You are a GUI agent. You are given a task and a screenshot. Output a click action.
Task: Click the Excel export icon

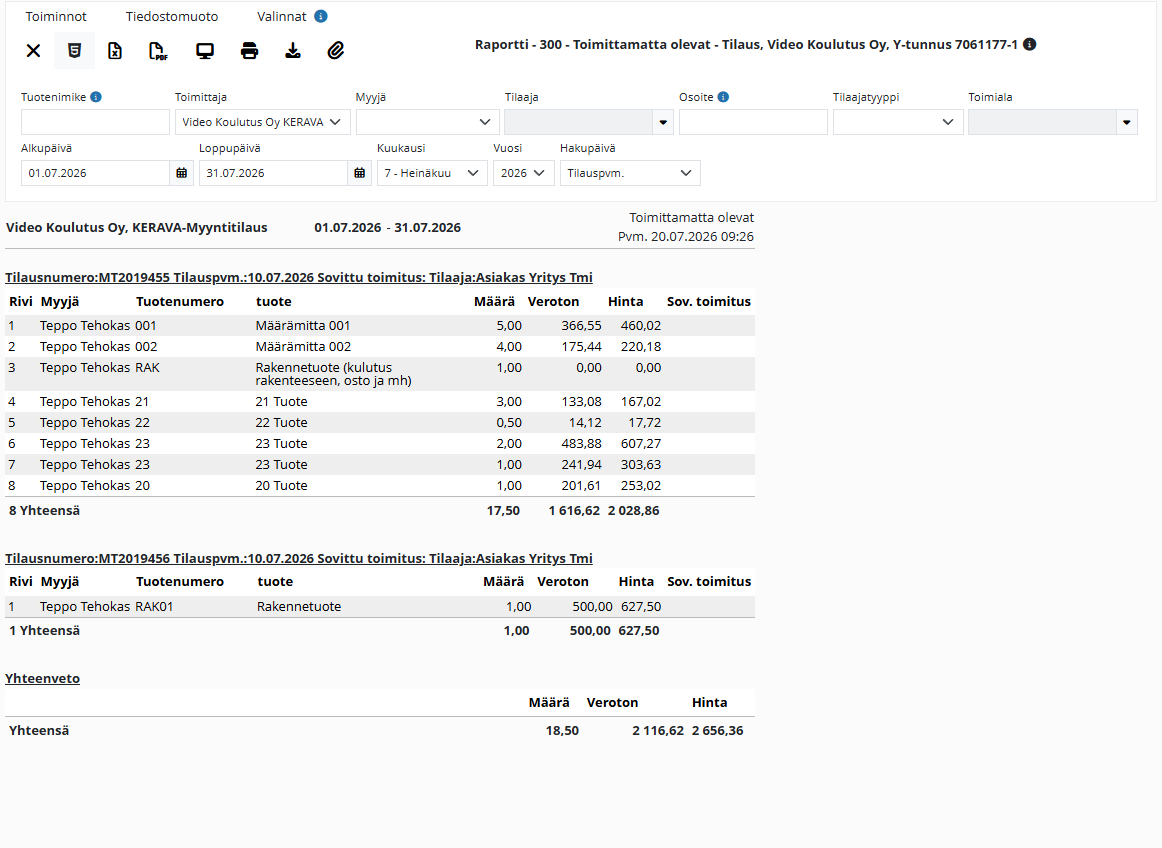[115, 50]
